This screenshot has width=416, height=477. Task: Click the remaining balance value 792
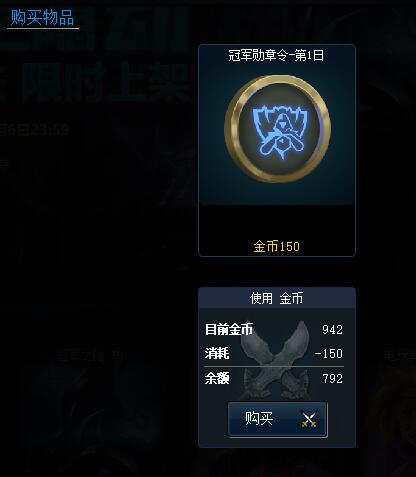pyautogui.click(x=332, y=379)
